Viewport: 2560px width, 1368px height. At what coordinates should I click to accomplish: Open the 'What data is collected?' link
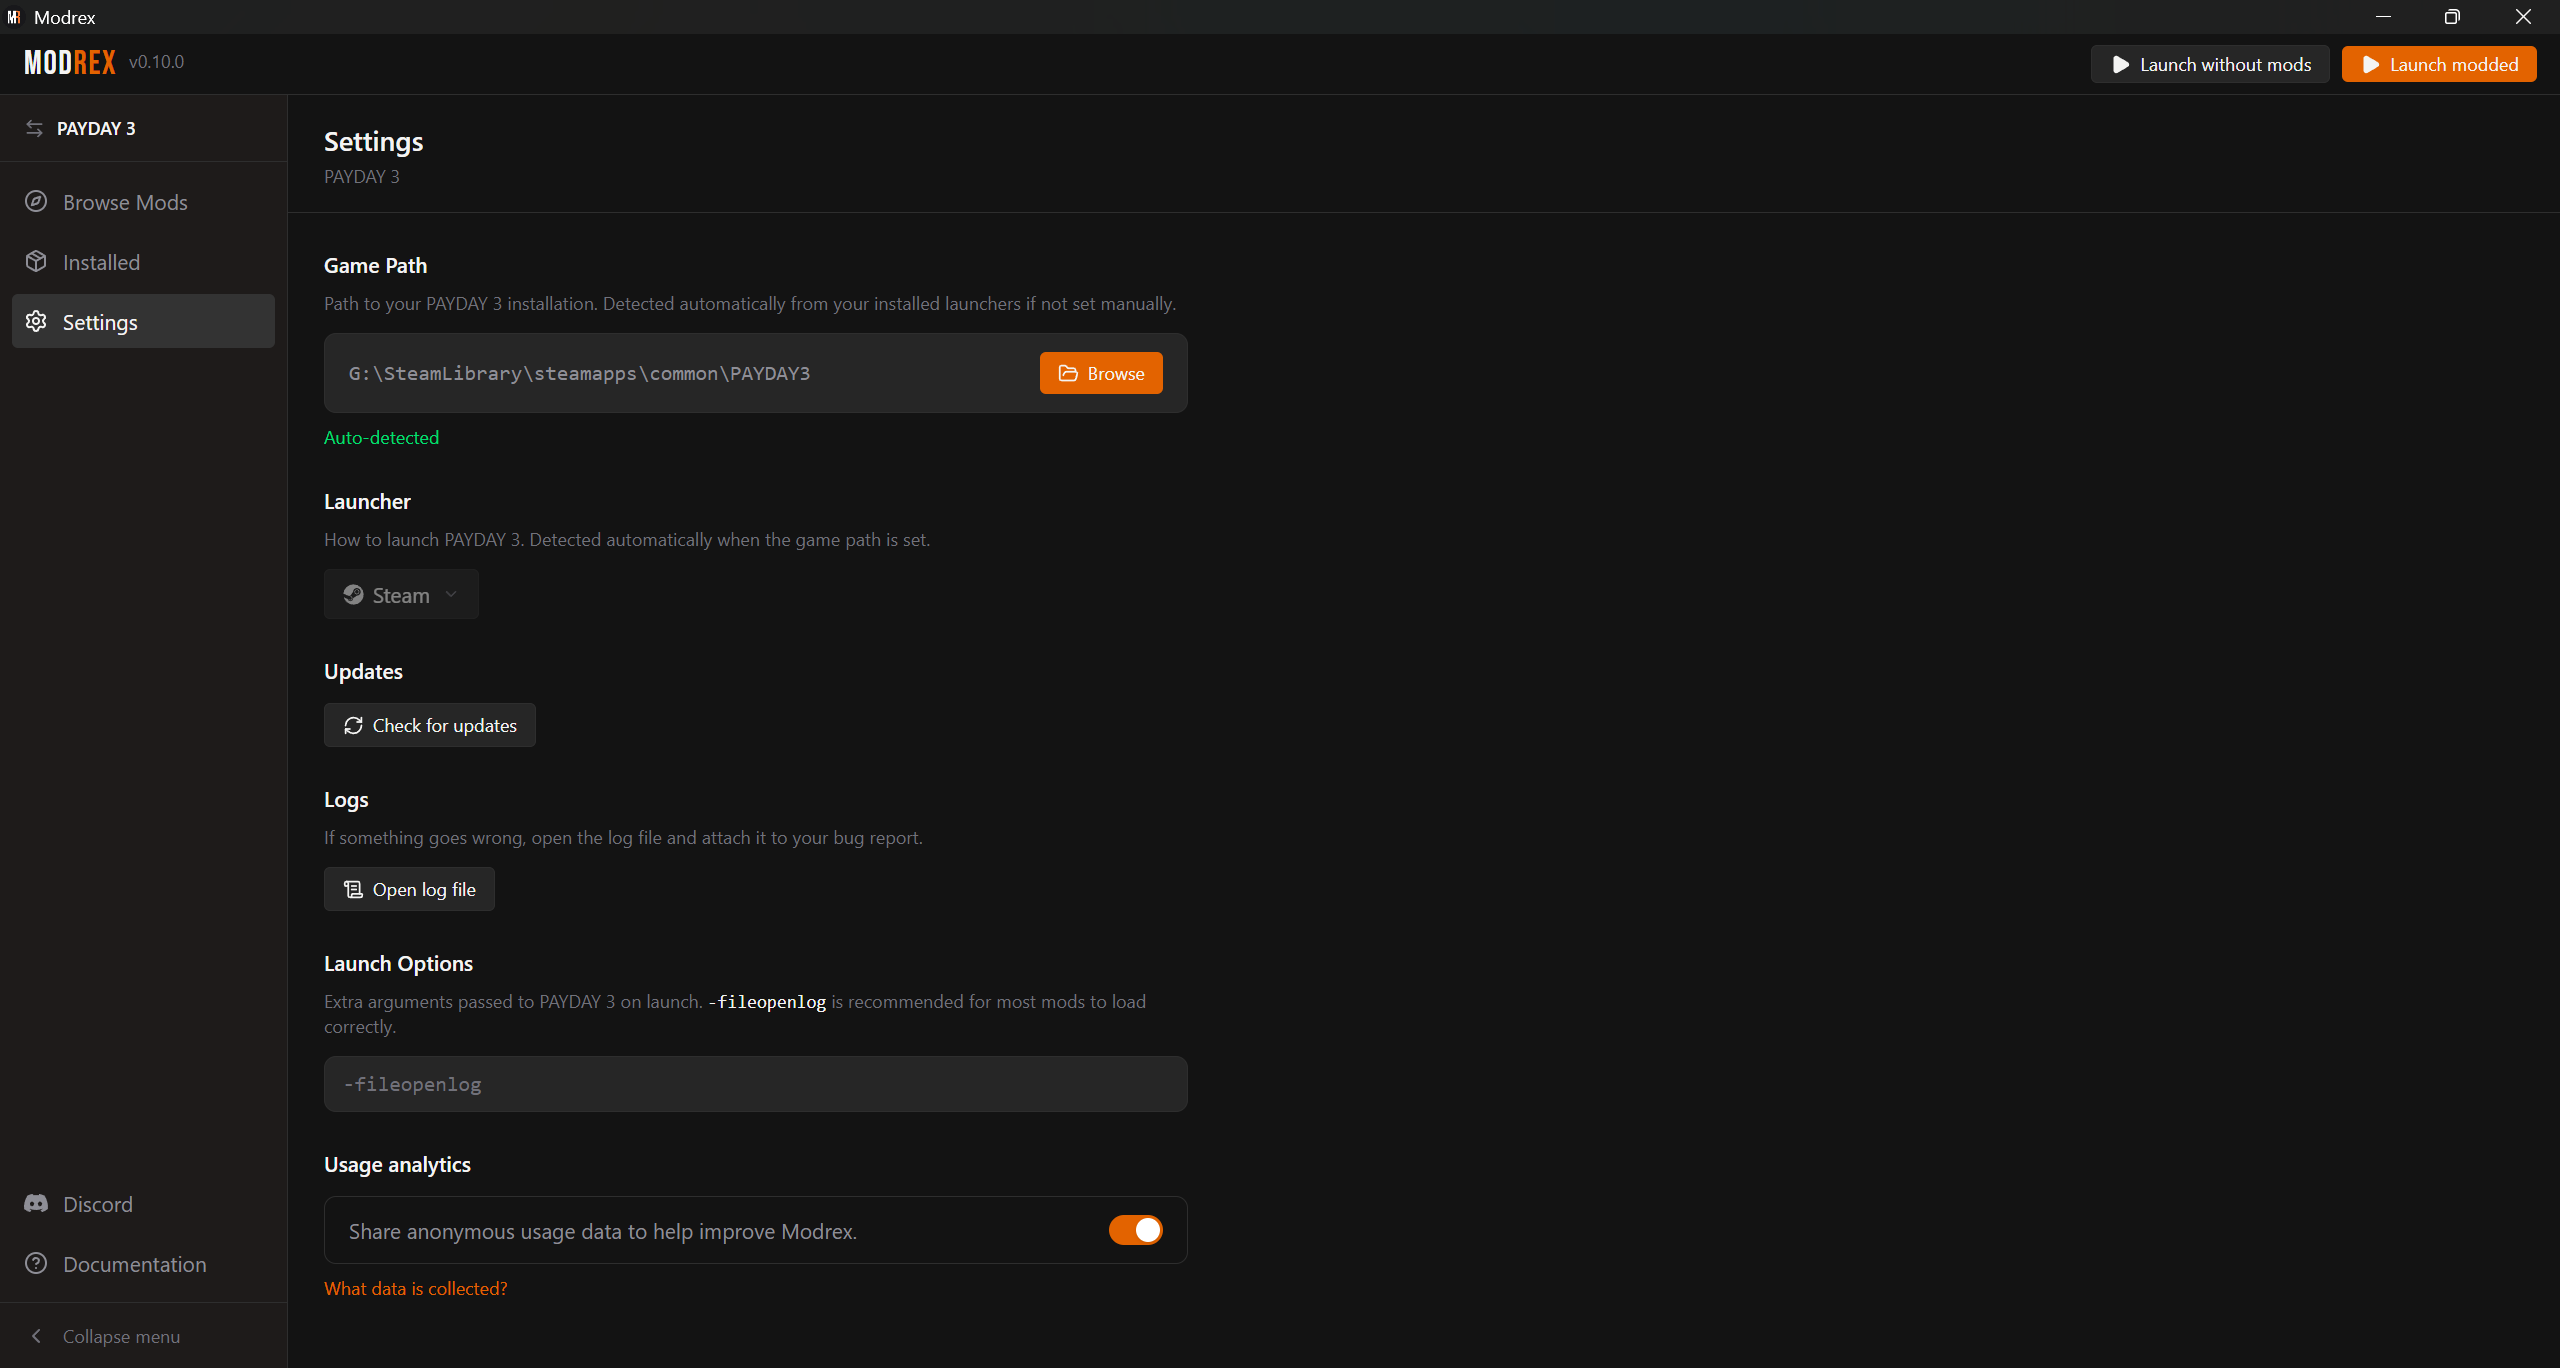point(416,1289)
